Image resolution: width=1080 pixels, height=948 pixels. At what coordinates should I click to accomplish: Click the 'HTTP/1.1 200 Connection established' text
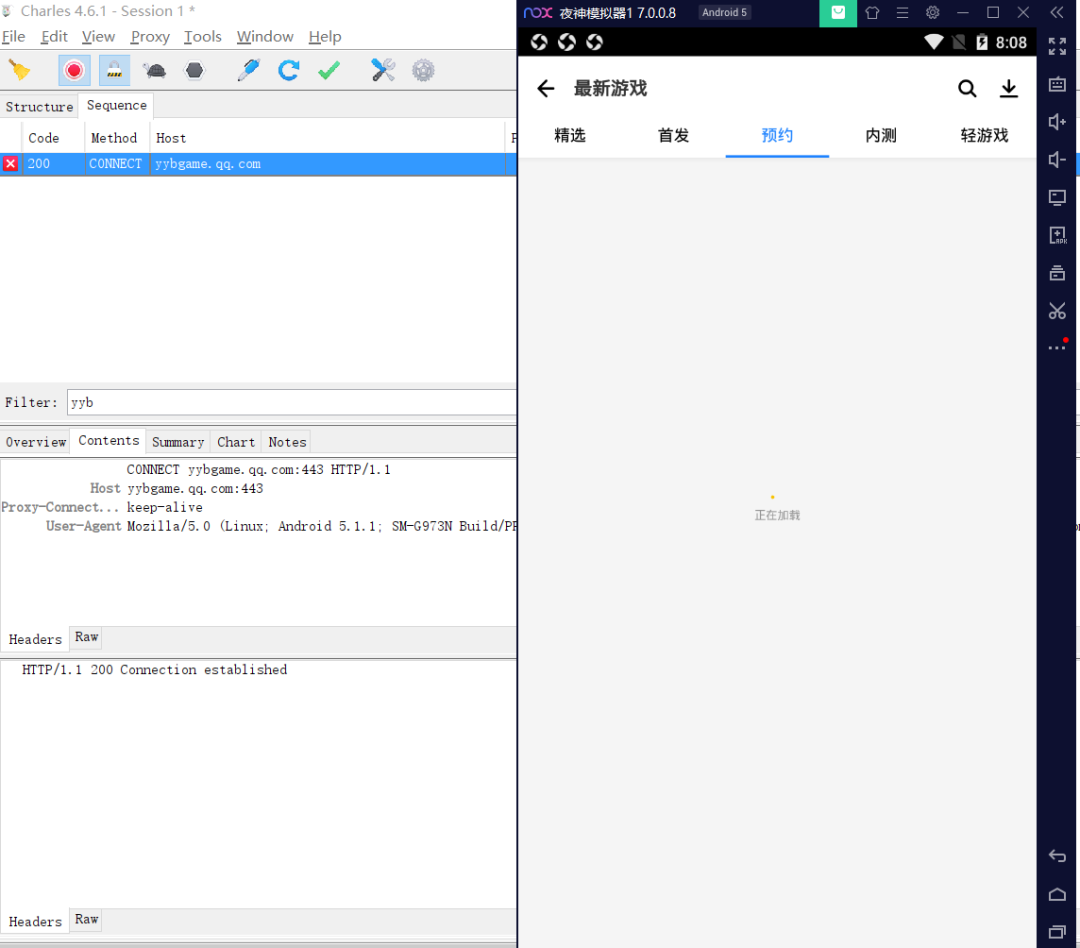coord(154,670)
